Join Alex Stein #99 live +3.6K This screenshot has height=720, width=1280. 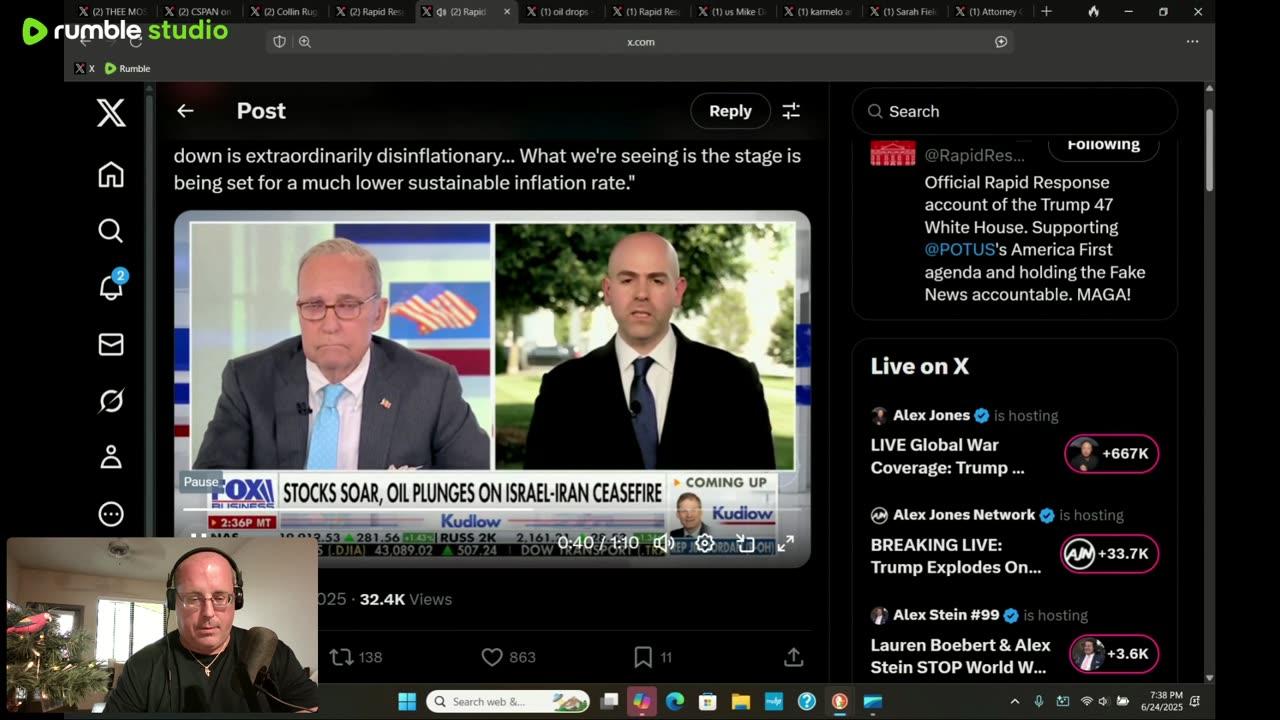[1114, 654]
